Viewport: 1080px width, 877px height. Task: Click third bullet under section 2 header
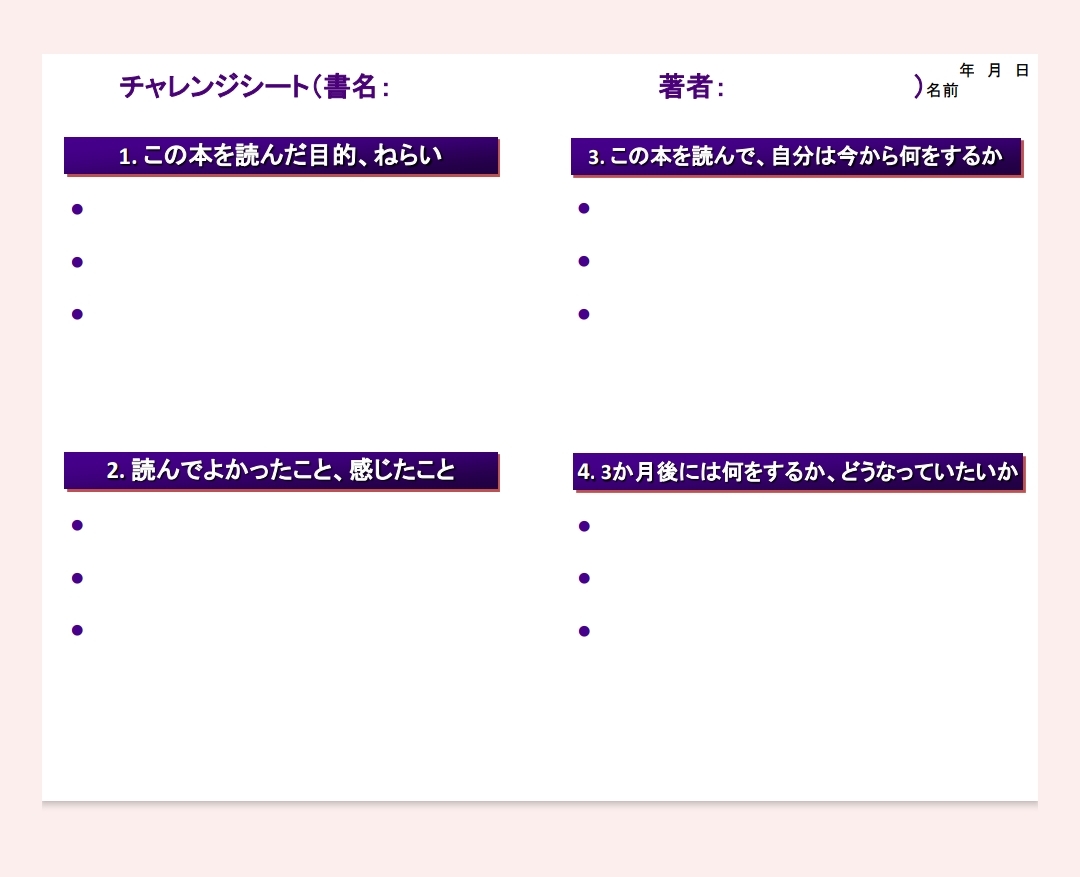point(77,630)
